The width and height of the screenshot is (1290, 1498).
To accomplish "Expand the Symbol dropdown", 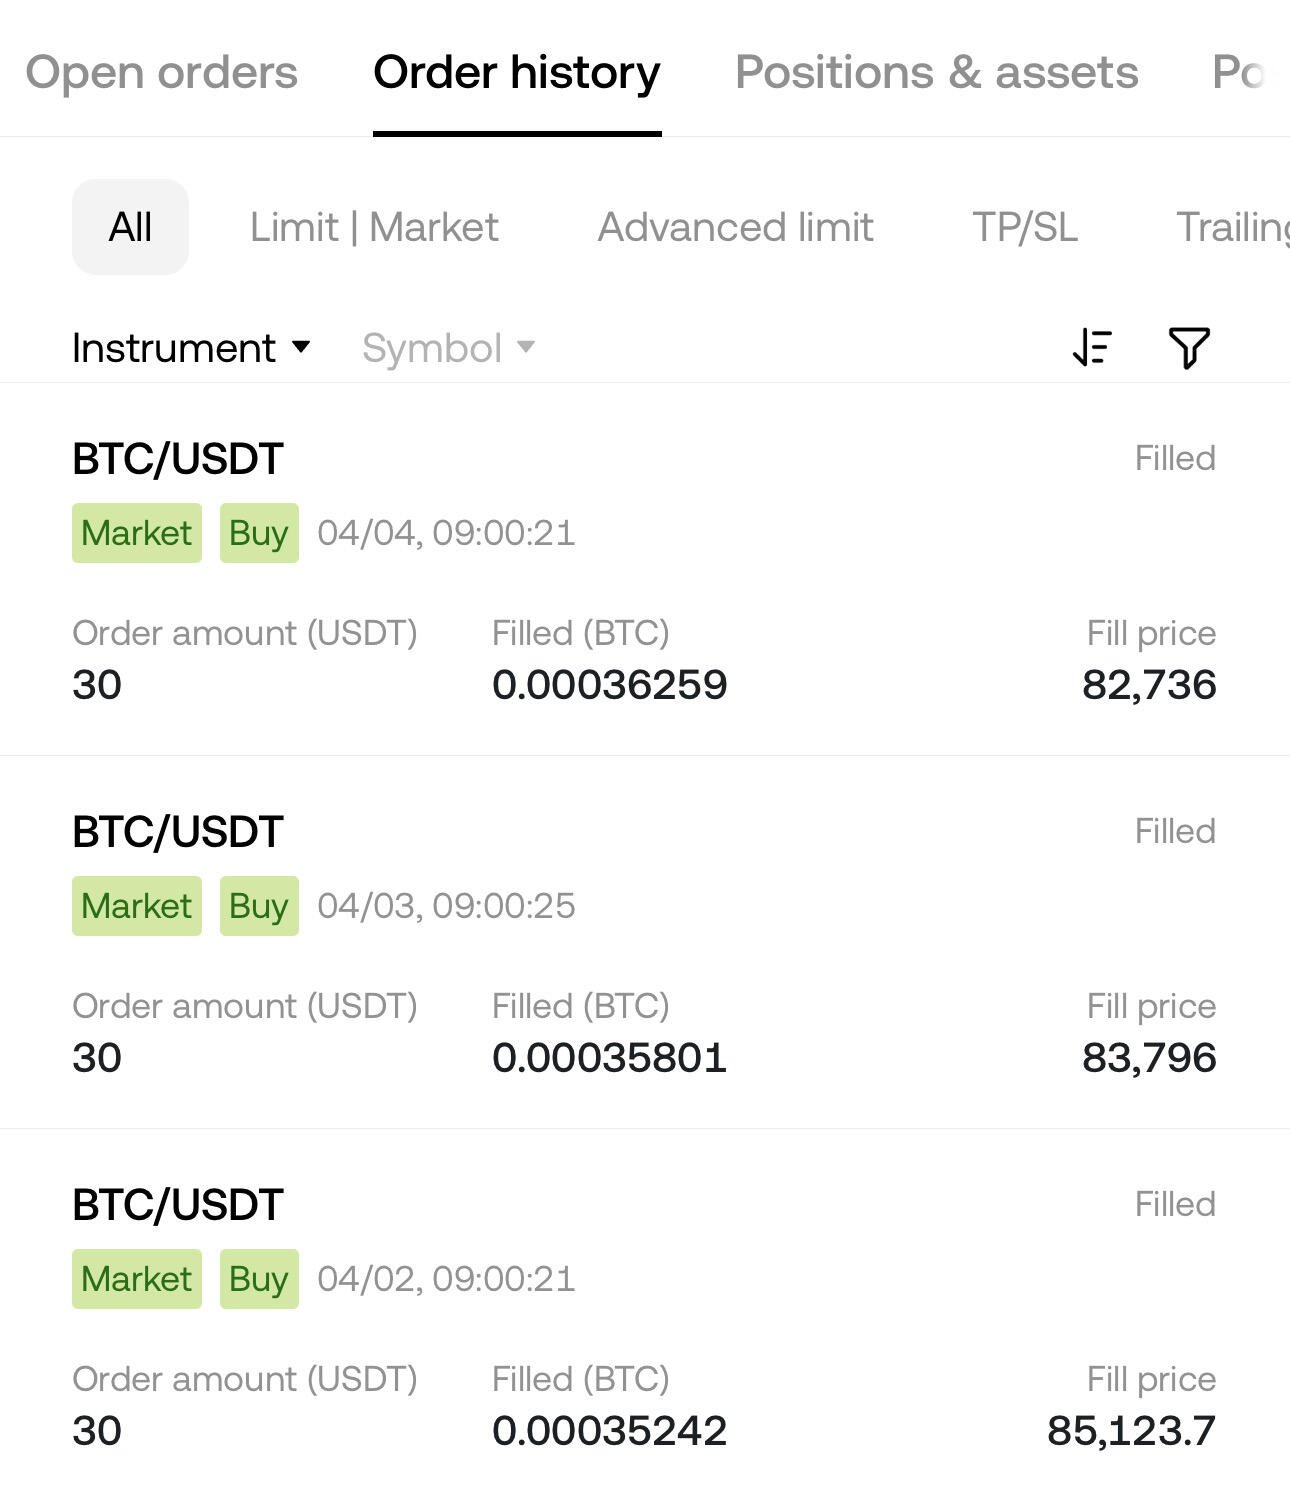I will [x=448, y=348].
